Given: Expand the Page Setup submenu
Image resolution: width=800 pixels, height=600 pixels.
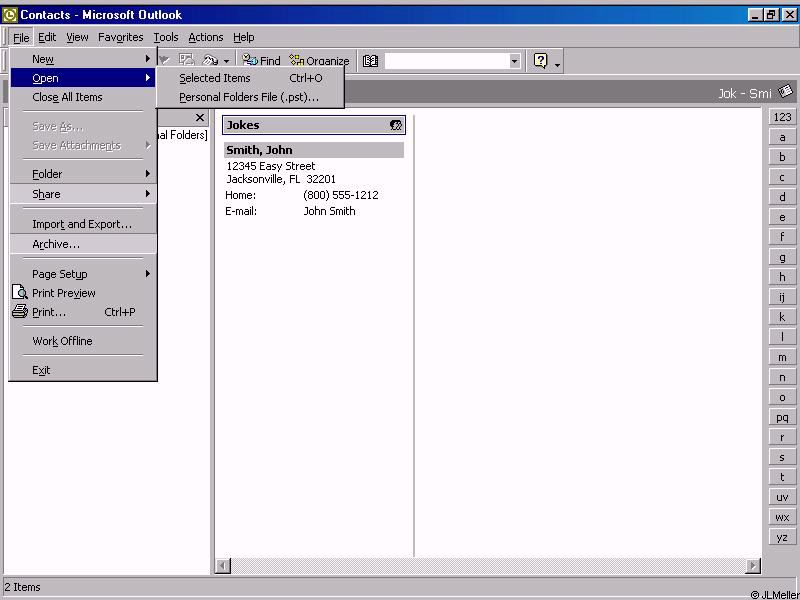Looking at the screenshot, I should tap(83, 274).
